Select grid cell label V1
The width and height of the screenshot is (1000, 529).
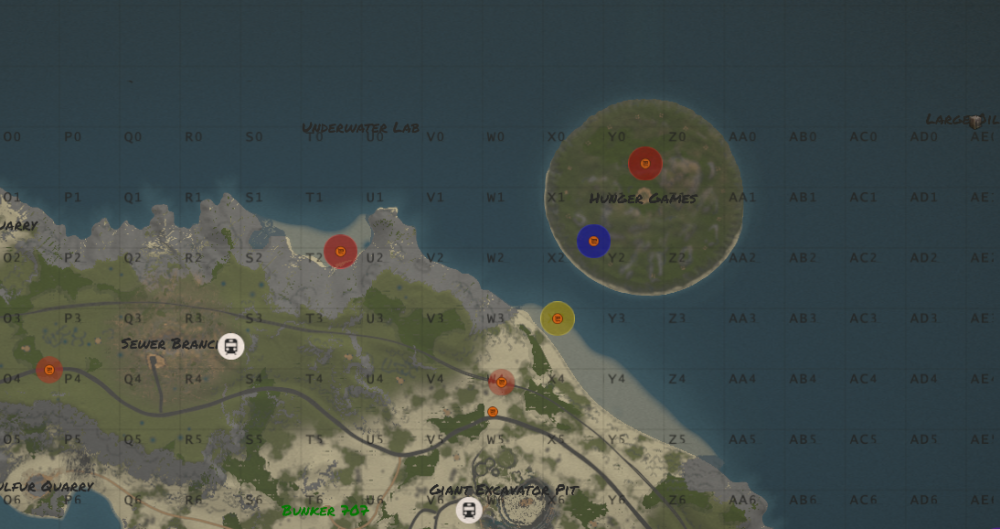click(435, 198)
